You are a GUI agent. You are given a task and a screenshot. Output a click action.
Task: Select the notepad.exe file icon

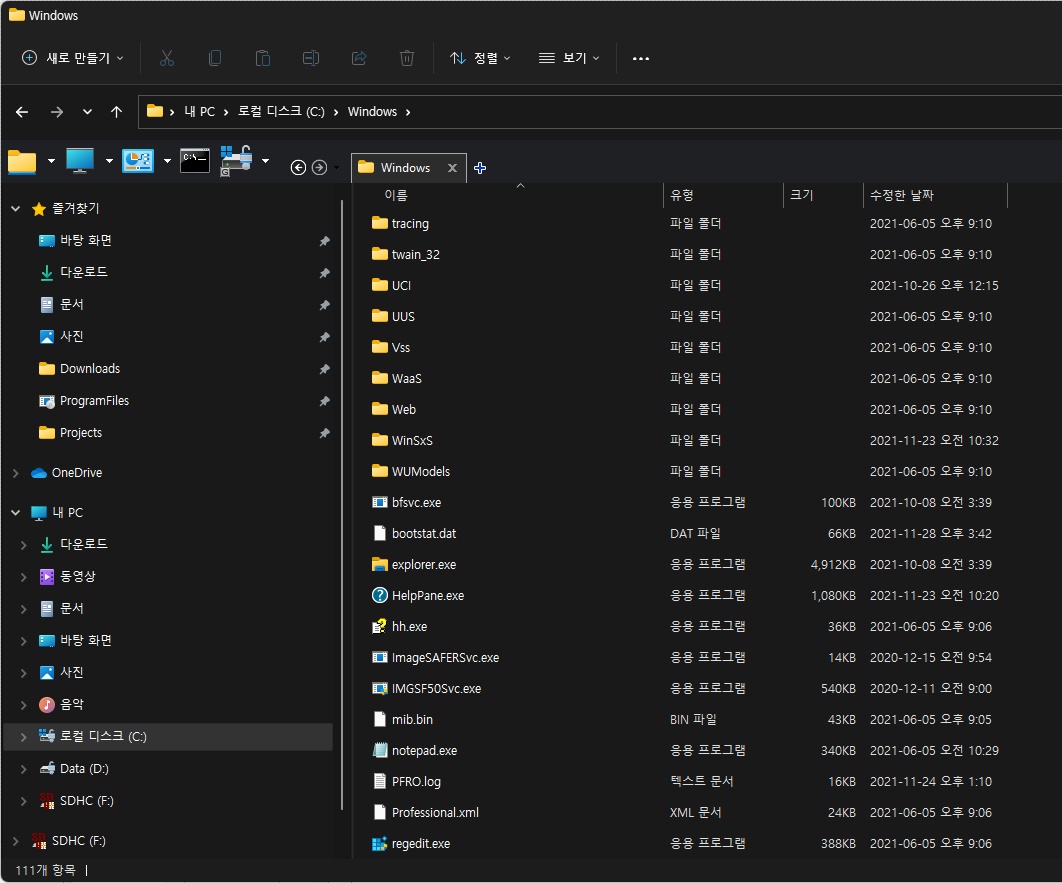coord(380,750)
